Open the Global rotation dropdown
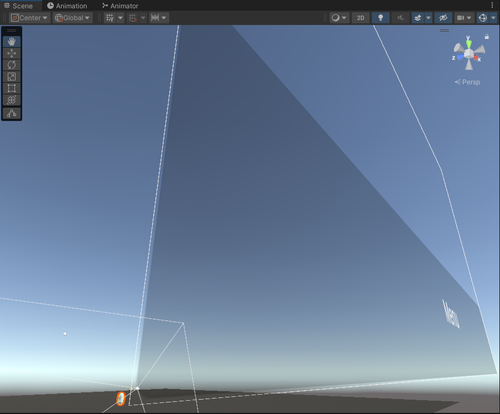This screenshot has height=414, width=500. pyautogui.click(x=72, y=18)
